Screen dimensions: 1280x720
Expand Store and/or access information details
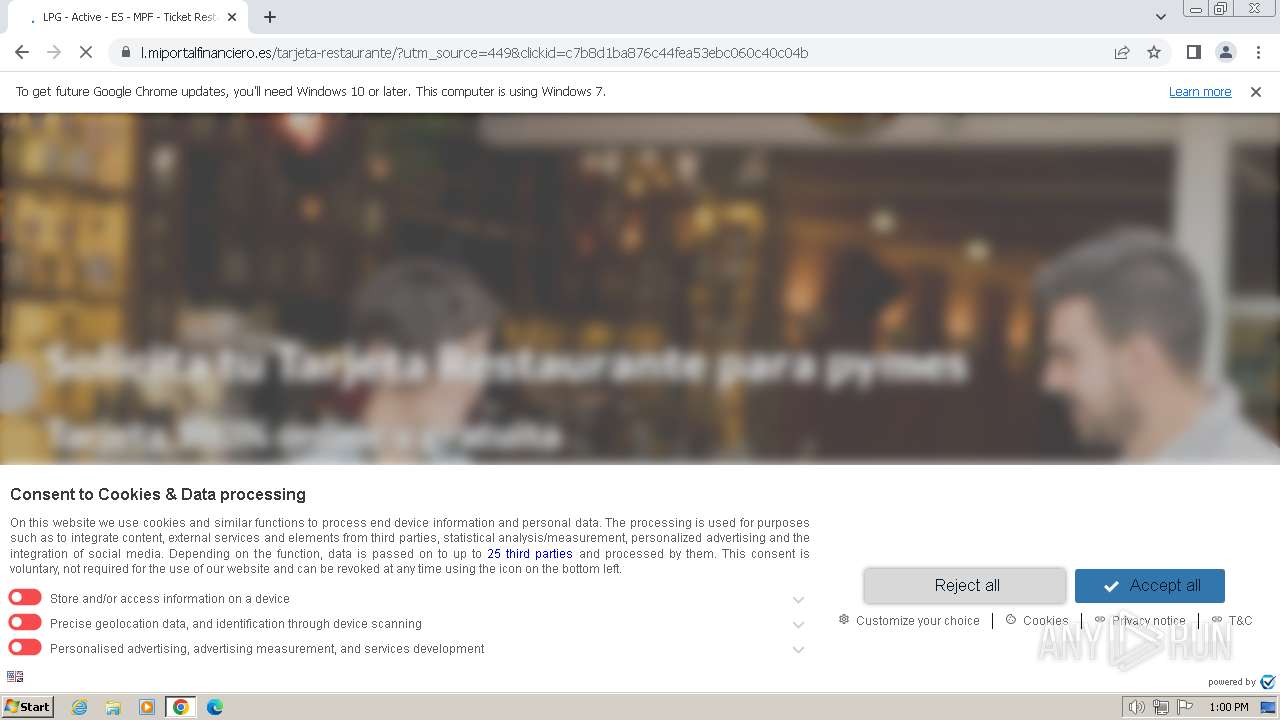pyautogui.click(x=799, y=600)
